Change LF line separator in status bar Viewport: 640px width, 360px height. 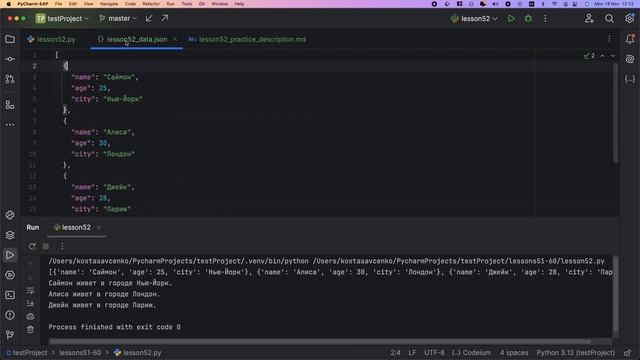[x=412, y=353]
